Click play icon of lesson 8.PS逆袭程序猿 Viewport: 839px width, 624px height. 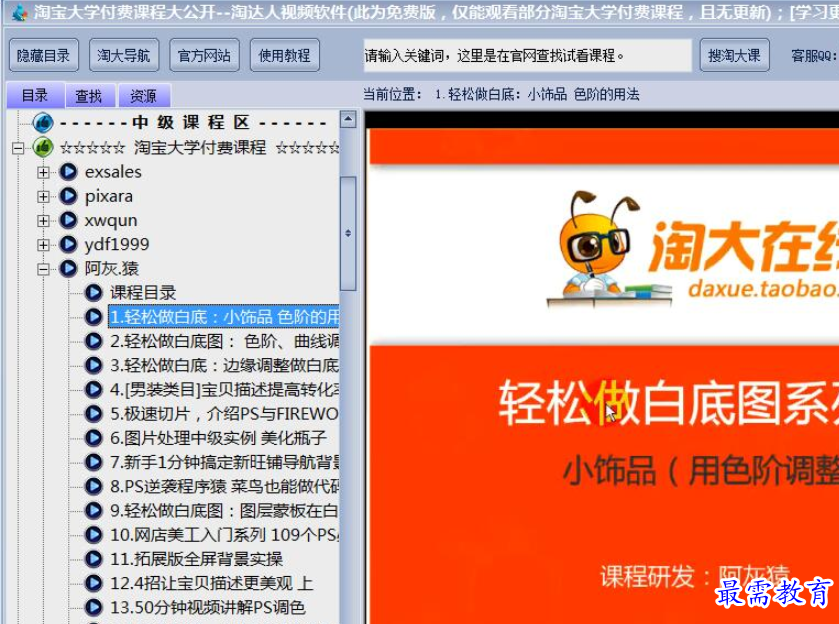click(93, 486)
